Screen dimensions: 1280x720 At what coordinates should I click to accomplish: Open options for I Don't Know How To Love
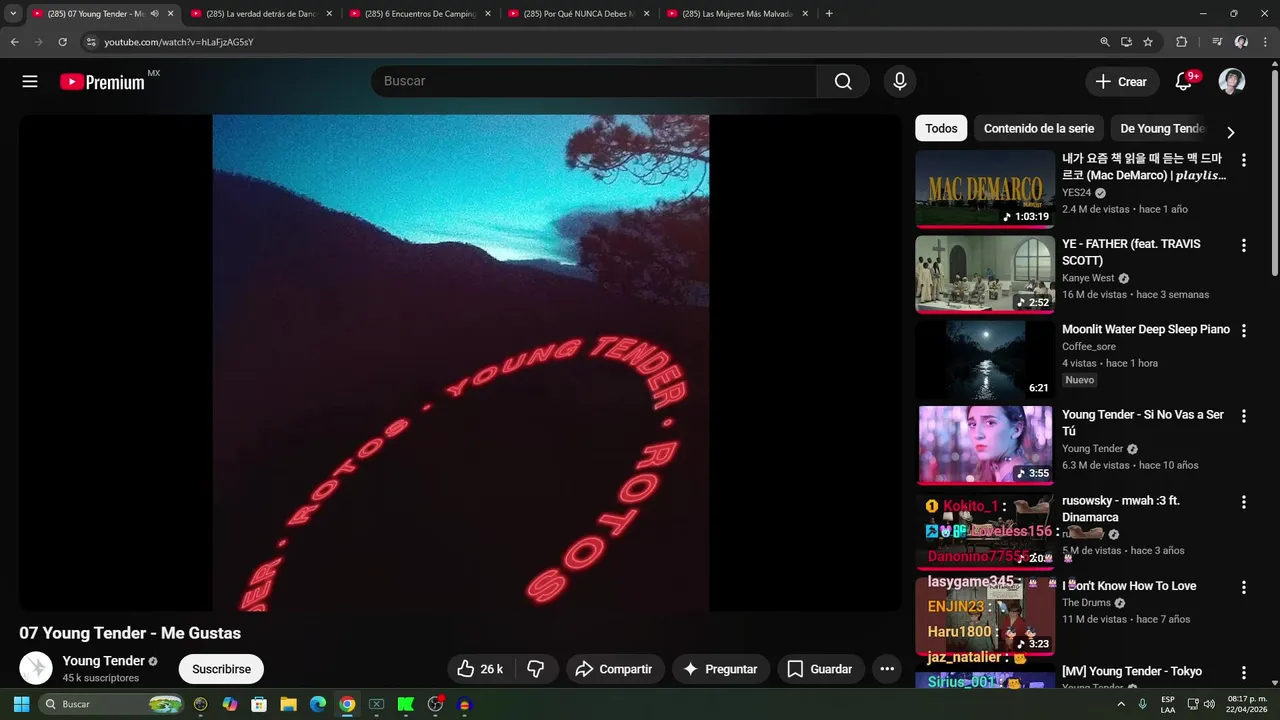click(x=1244, y=587)
